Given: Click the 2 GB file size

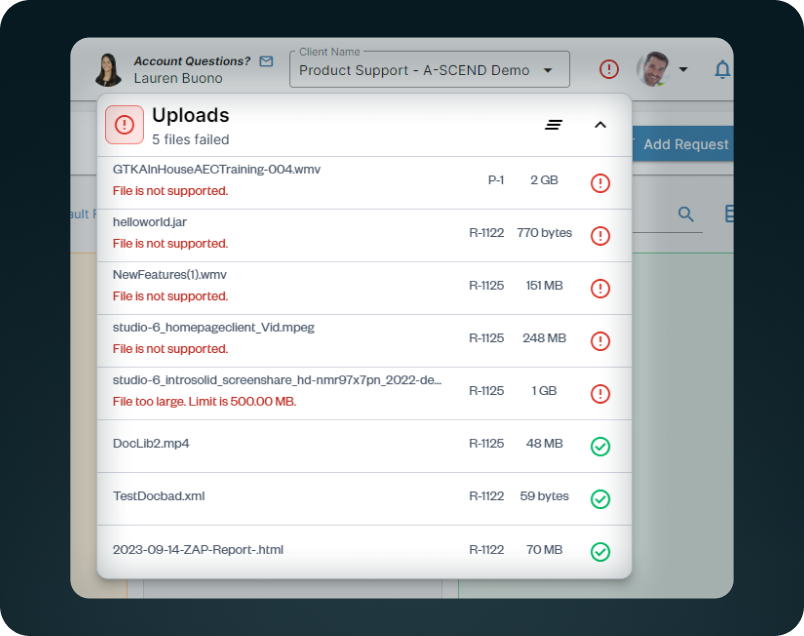Looking at the screenshot, I should click(x=544, y=180).
